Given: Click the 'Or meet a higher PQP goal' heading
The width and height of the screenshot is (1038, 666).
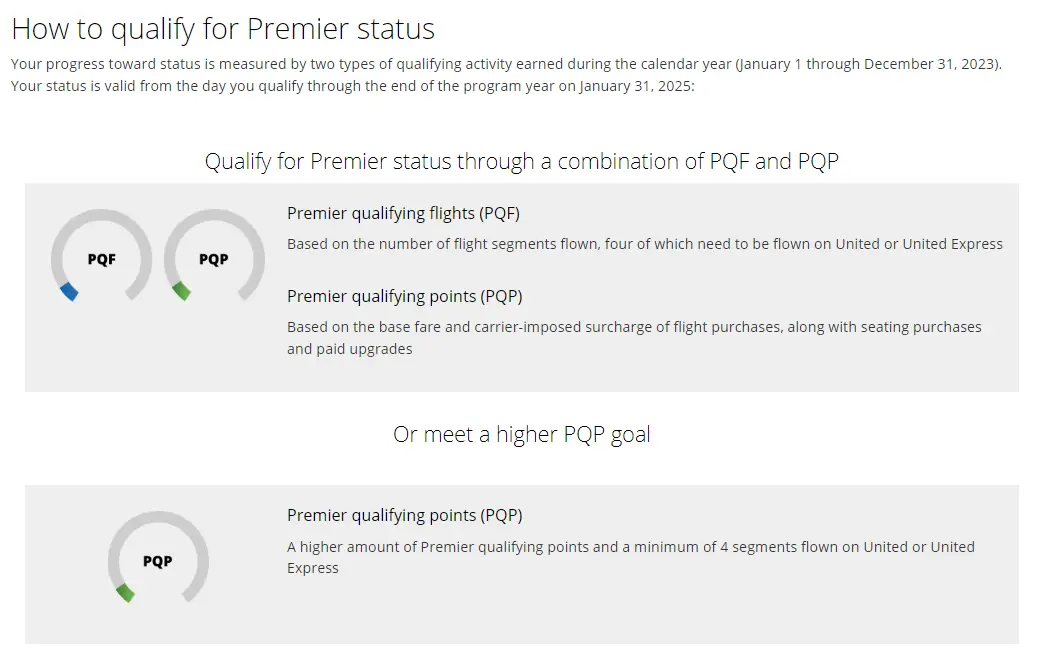Looking at the screenshot, I should pos(521,434).
